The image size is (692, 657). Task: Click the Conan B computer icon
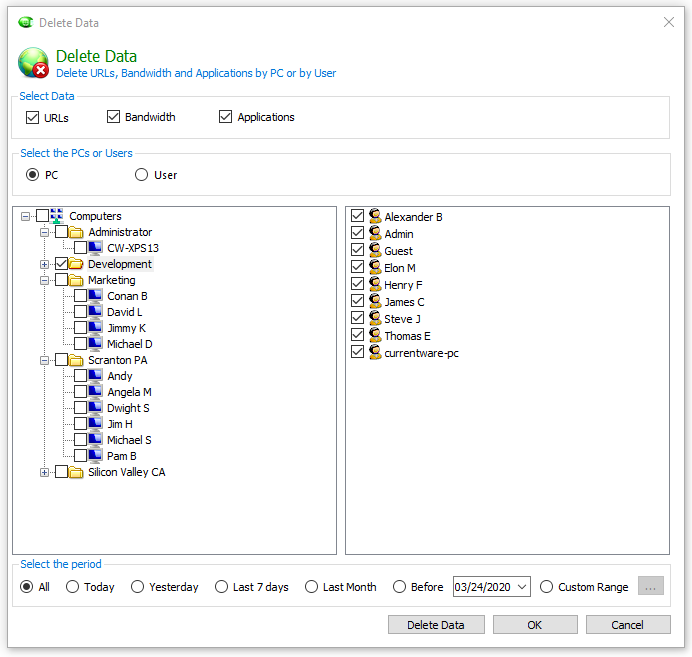[95, 296]
